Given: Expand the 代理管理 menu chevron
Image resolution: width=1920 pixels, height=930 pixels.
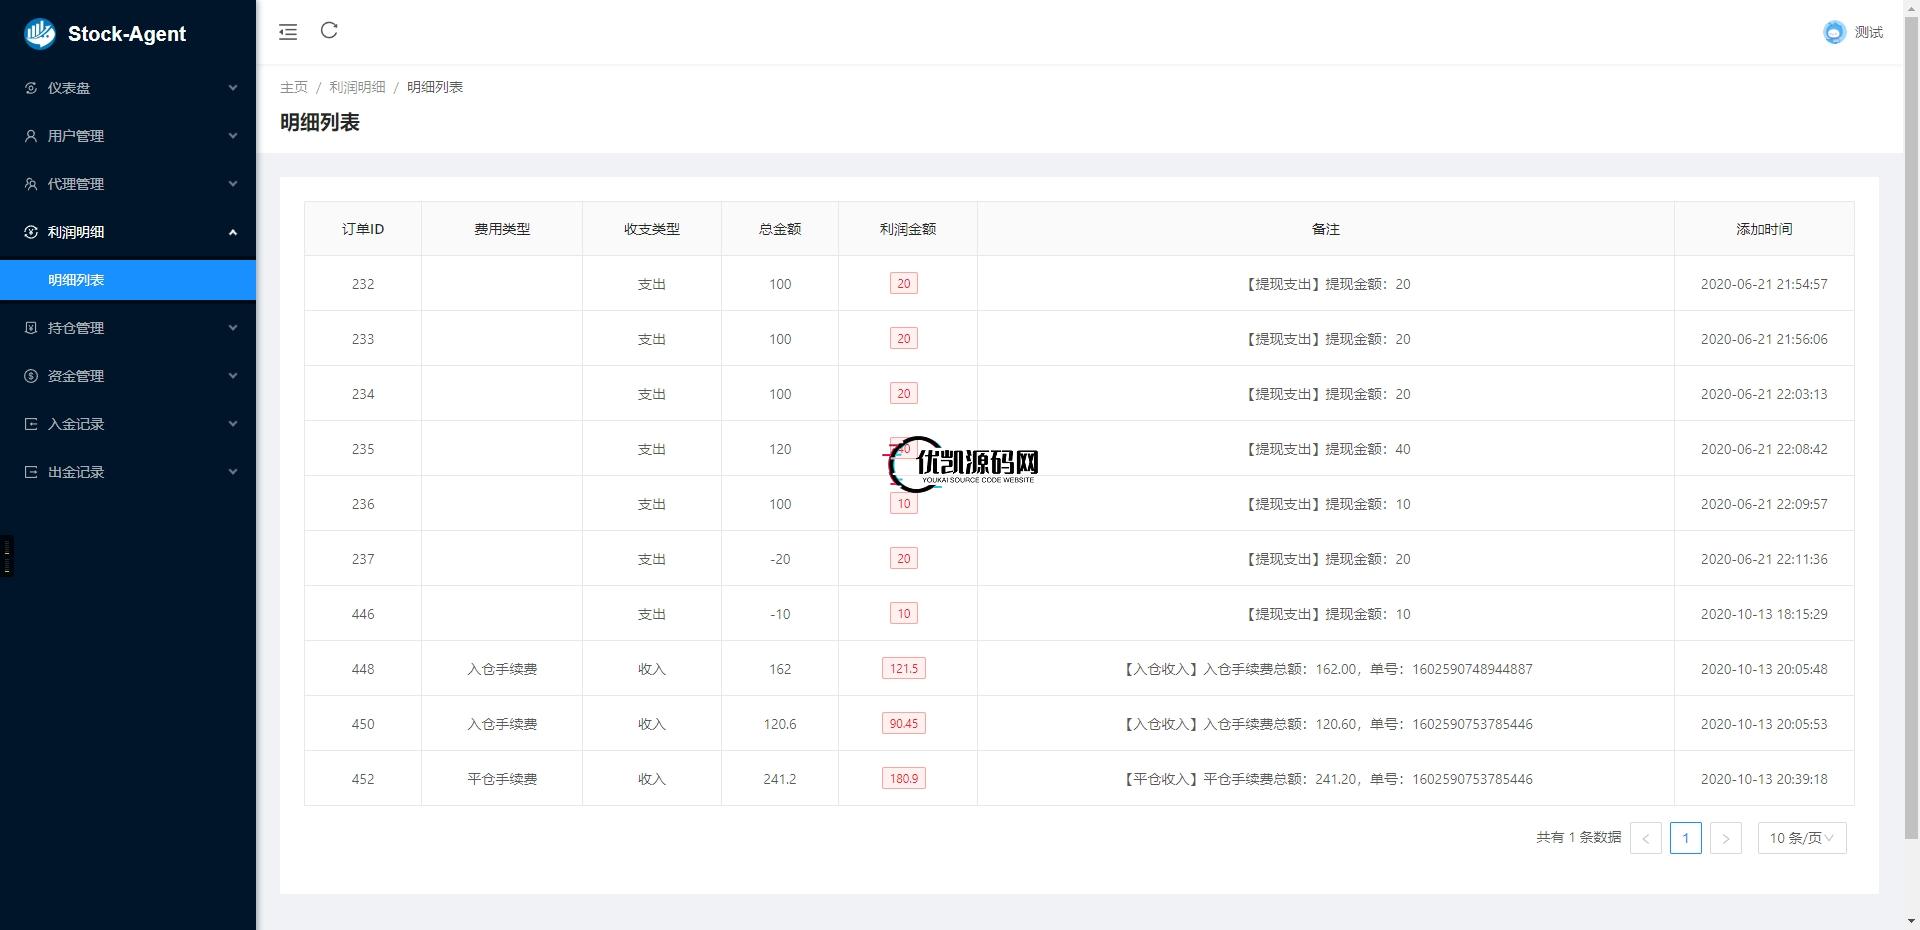Looking at the screenshot, I should click(233, 184).
